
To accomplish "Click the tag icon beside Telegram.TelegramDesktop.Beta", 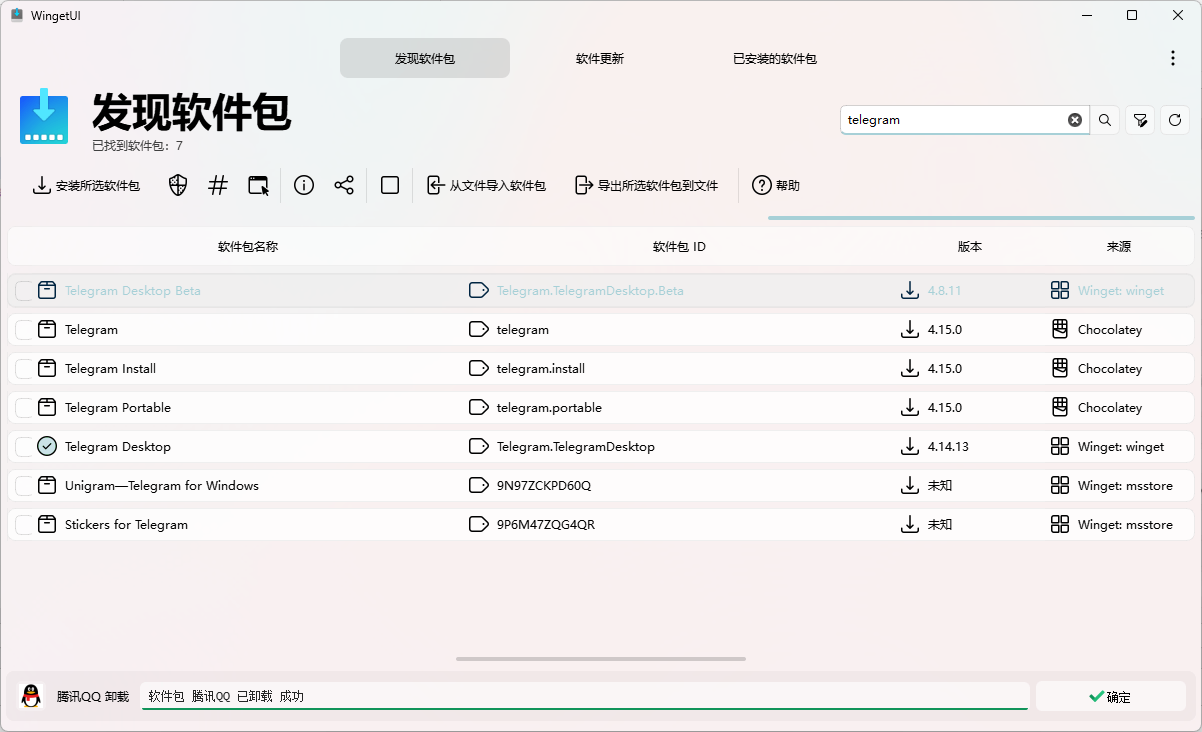I will pos(479,290).
